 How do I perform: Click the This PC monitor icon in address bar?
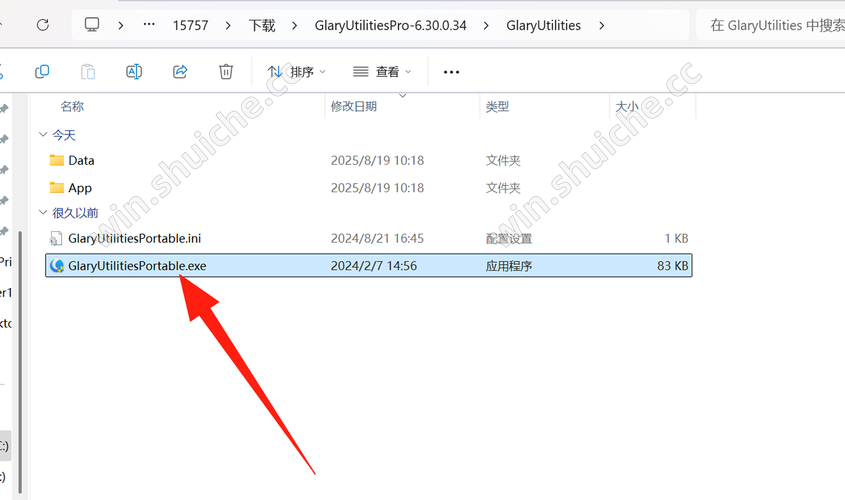[x=92, y=25]
